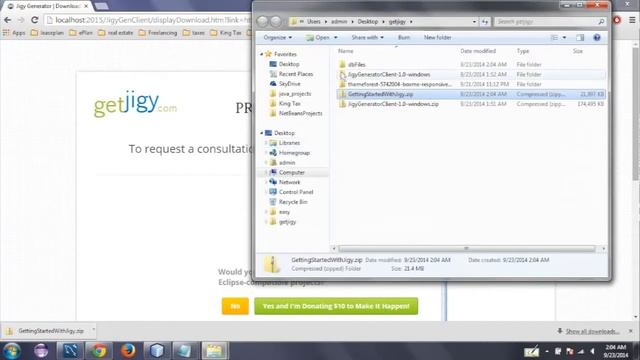The width and height of the screenshot is (640, 360).
Task: Click green Donating $10 button
Action: [336, 306]
